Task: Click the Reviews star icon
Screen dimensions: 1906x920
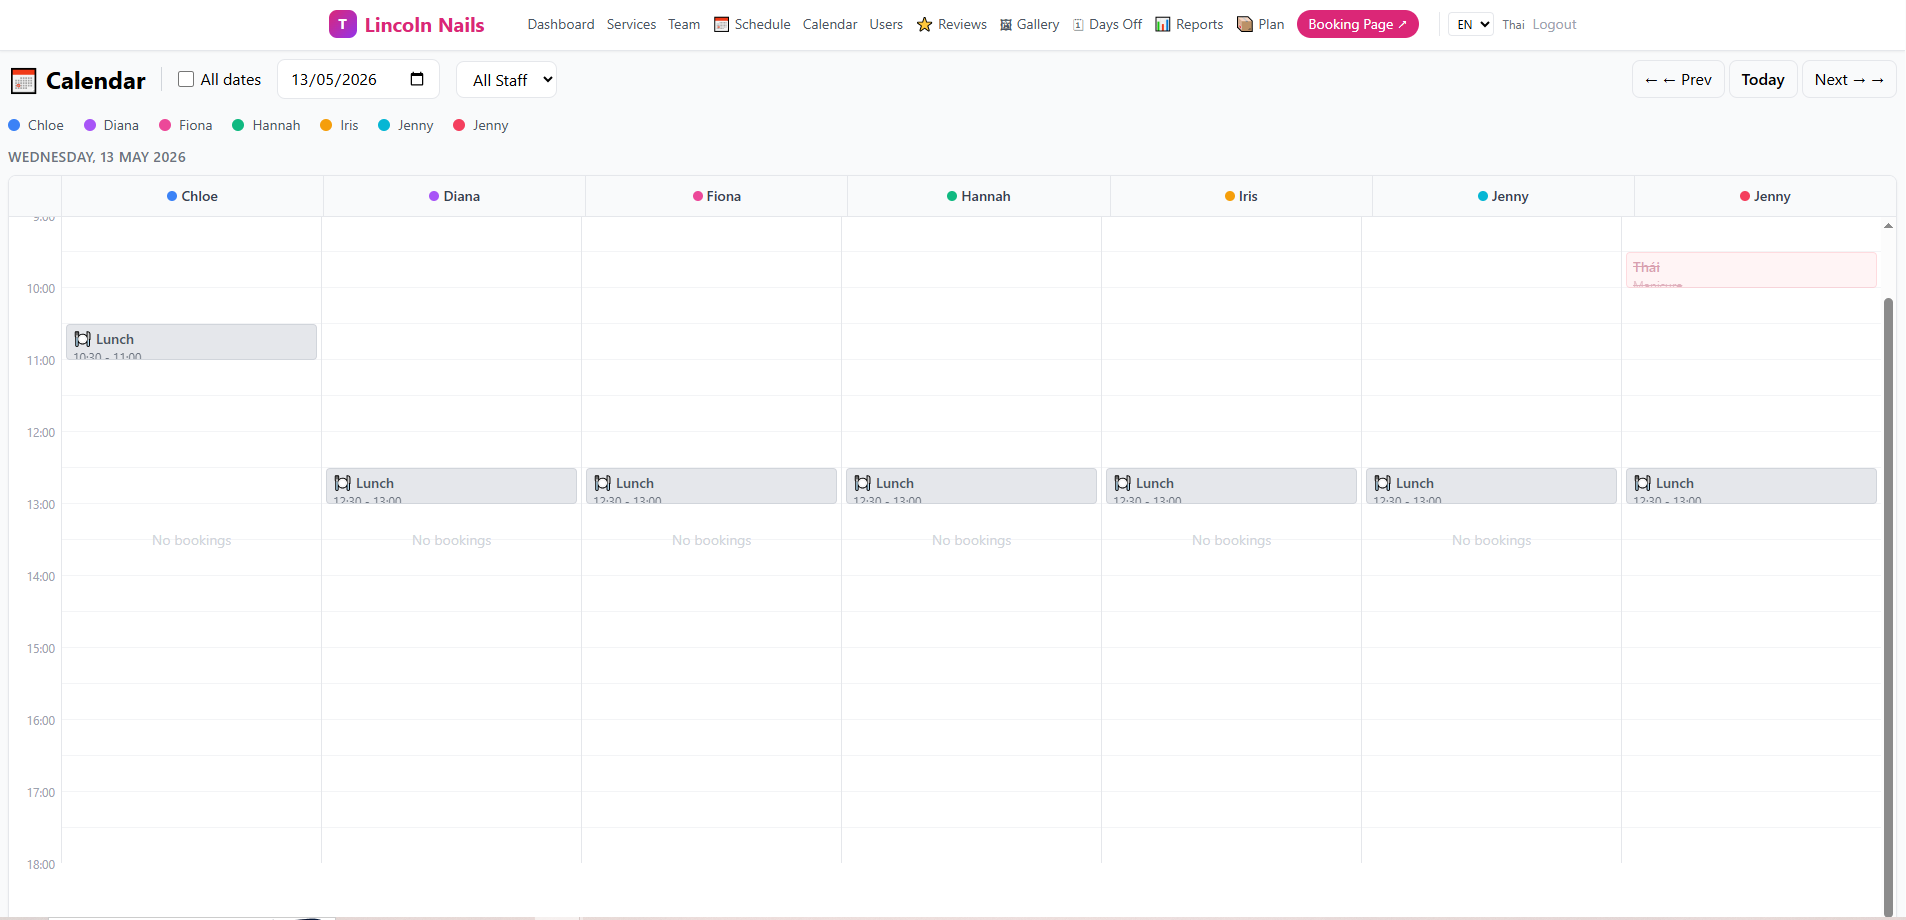Action: [x=924, y=24]
